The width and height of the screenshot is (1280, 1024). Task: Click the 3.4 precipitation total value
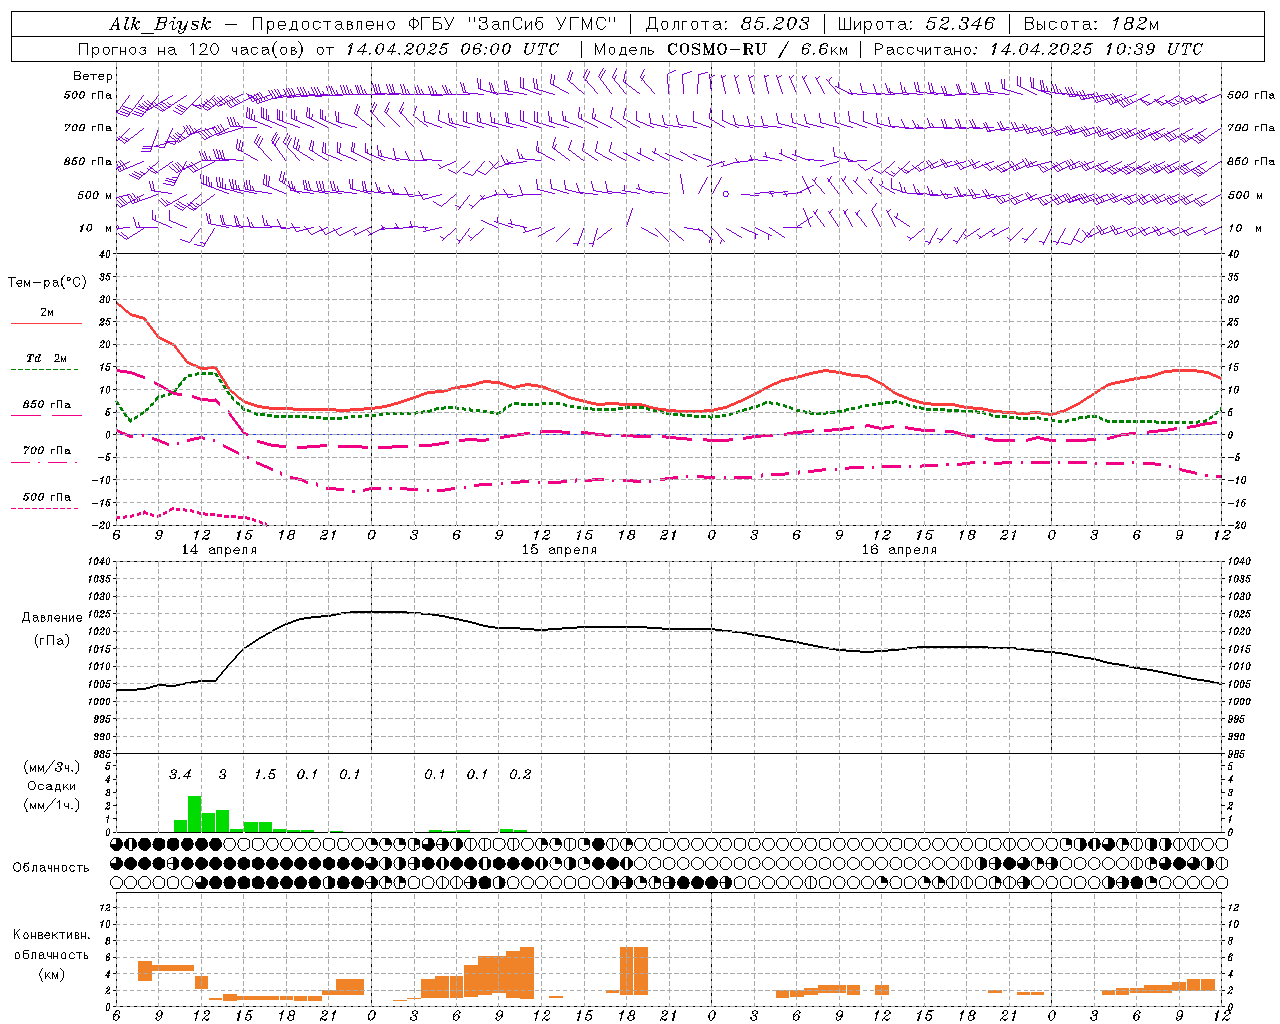180,775
